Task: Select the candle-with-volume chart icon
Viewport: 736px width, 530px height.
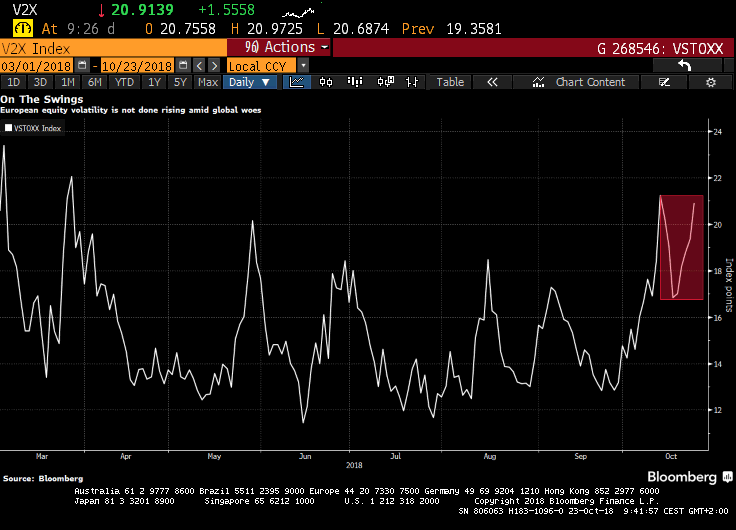Action: (385, 82)
